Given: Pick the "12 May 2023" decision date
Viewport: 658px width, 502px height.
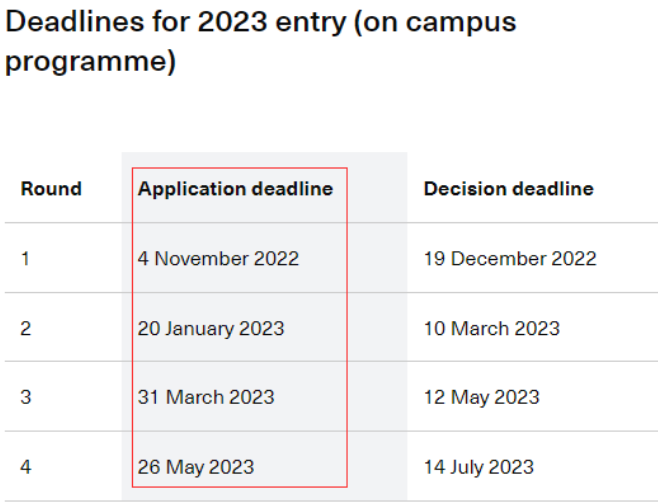Looking at the screenshot, I should 481,397.
